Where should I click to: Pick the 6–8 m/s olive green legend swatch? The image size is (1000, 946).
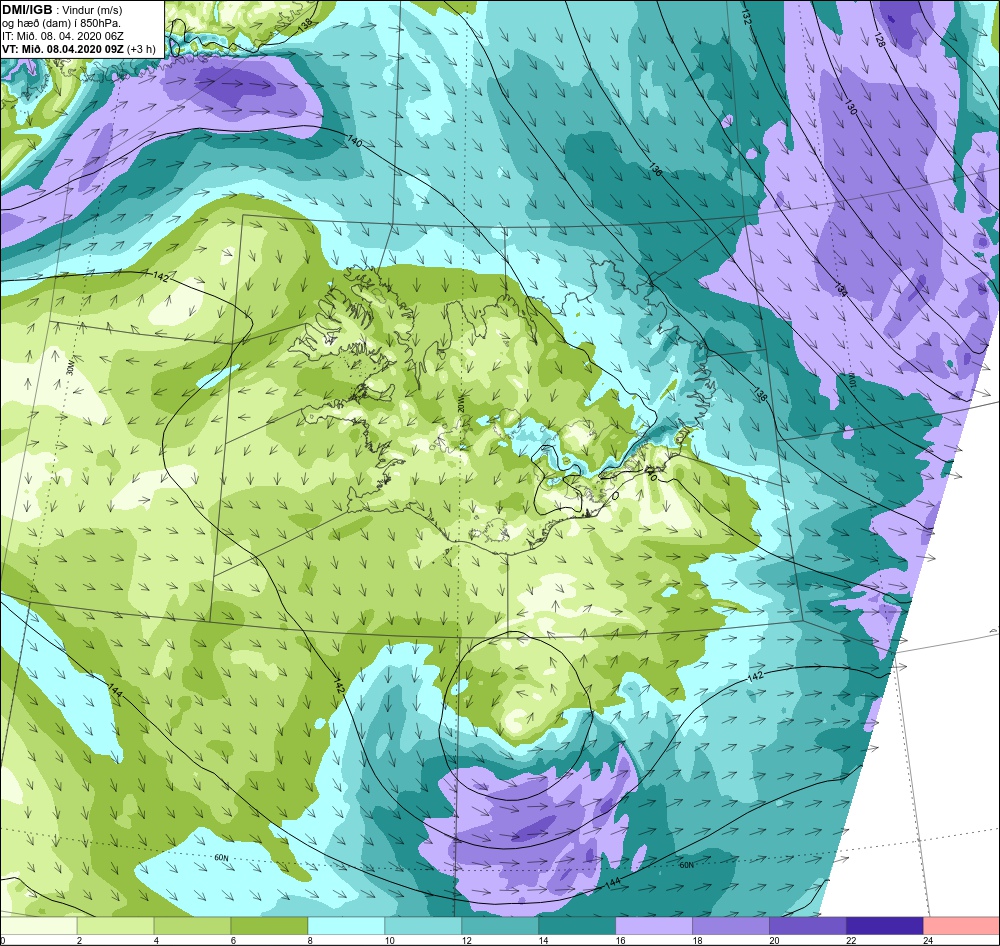(x=269, y=925)
